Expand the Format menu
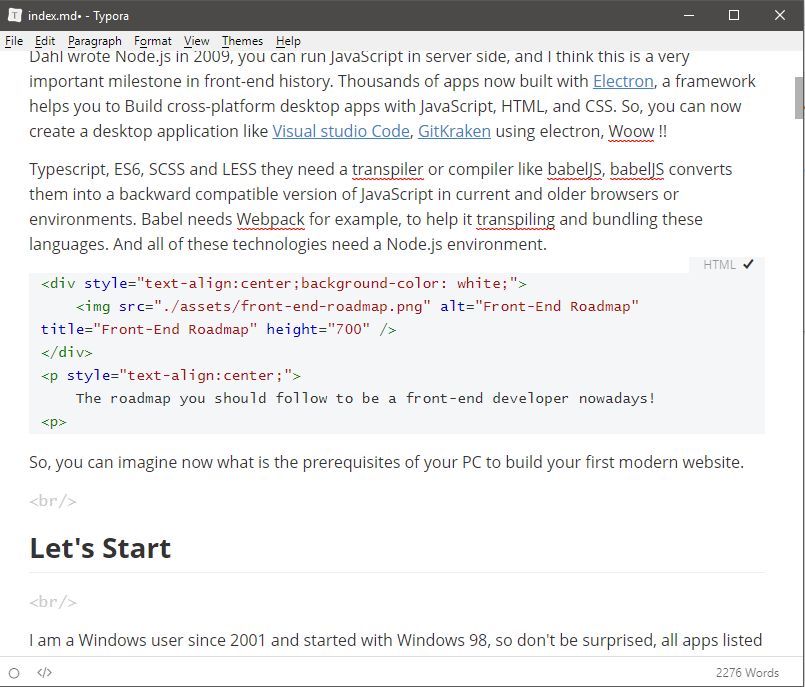The image size is (805, 687). click(152, 41)
